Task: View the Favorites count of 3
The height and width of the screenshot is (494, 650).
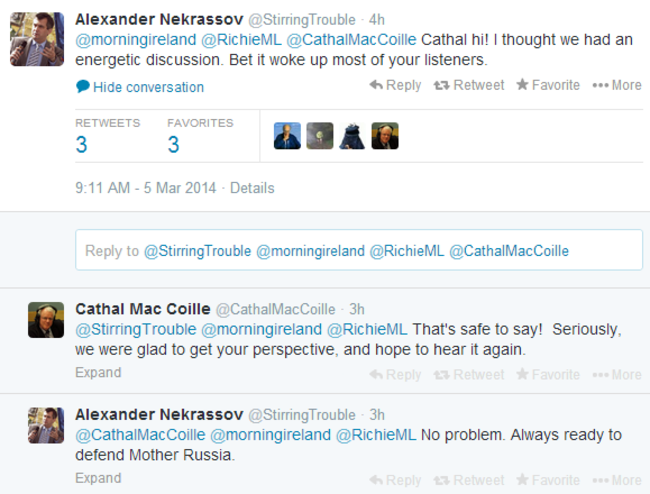Action: (173, 144)
